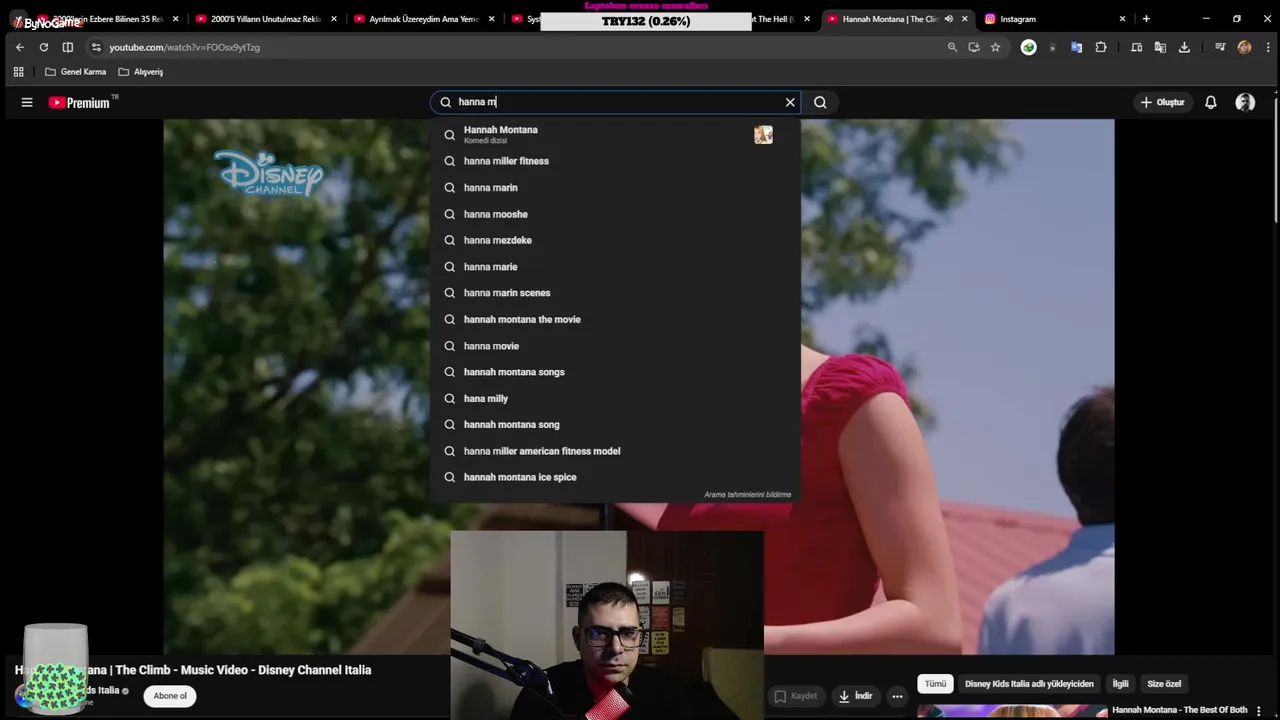Pick suggestion hana milly
Screen dimensions: 1280x720
pyautogui.click(x=615, y=398)
